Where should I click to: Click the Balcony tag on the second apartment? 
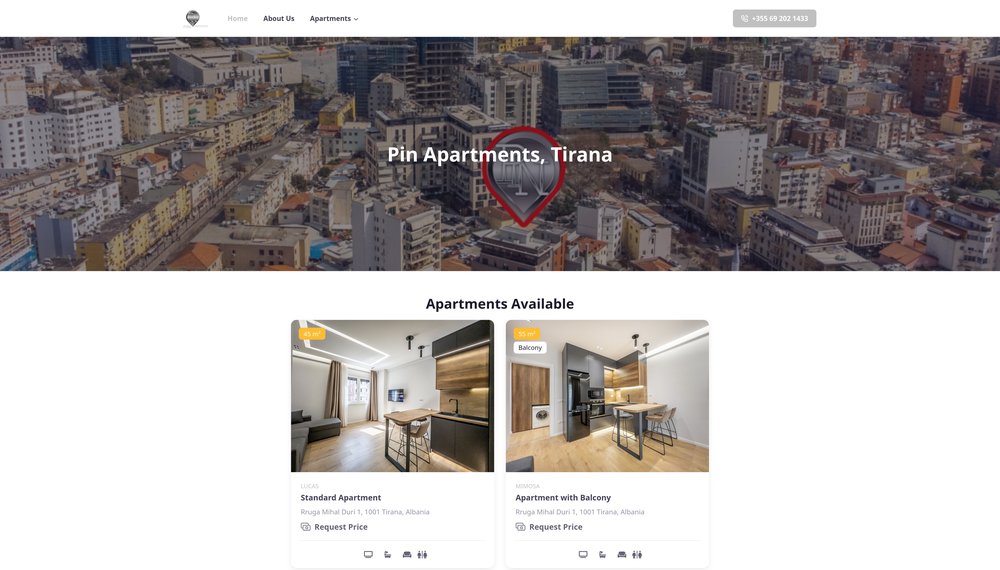[x=530, y=347]
